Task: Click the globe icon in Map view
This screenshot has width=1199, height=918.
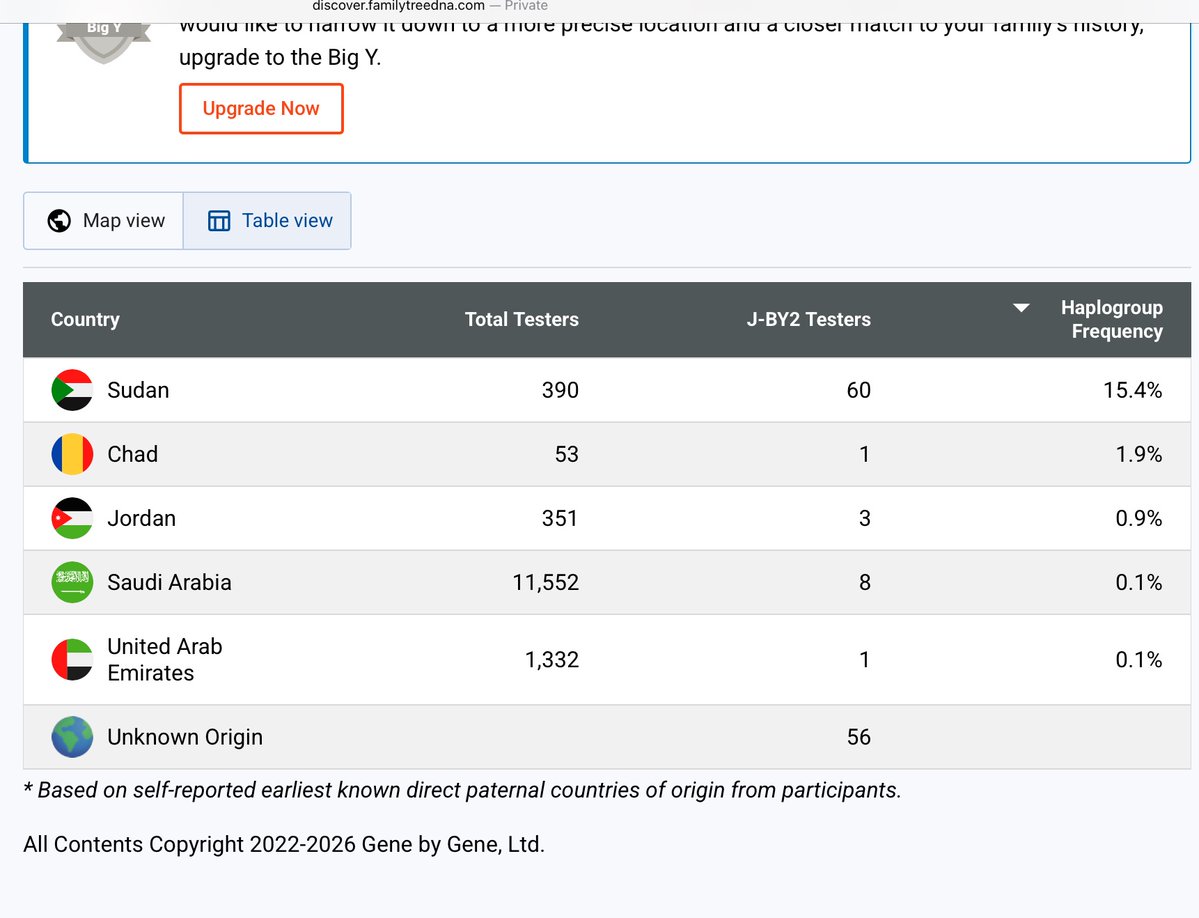Action: pos(59,221)
